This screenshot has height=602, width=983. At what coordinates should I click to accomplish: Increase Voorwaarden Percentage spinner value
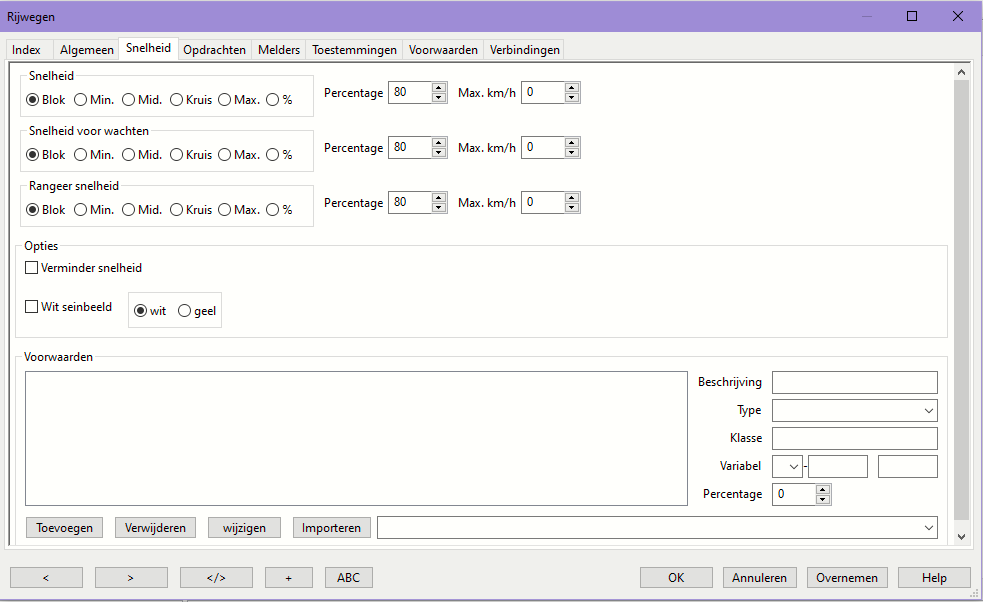coord(823,490)
